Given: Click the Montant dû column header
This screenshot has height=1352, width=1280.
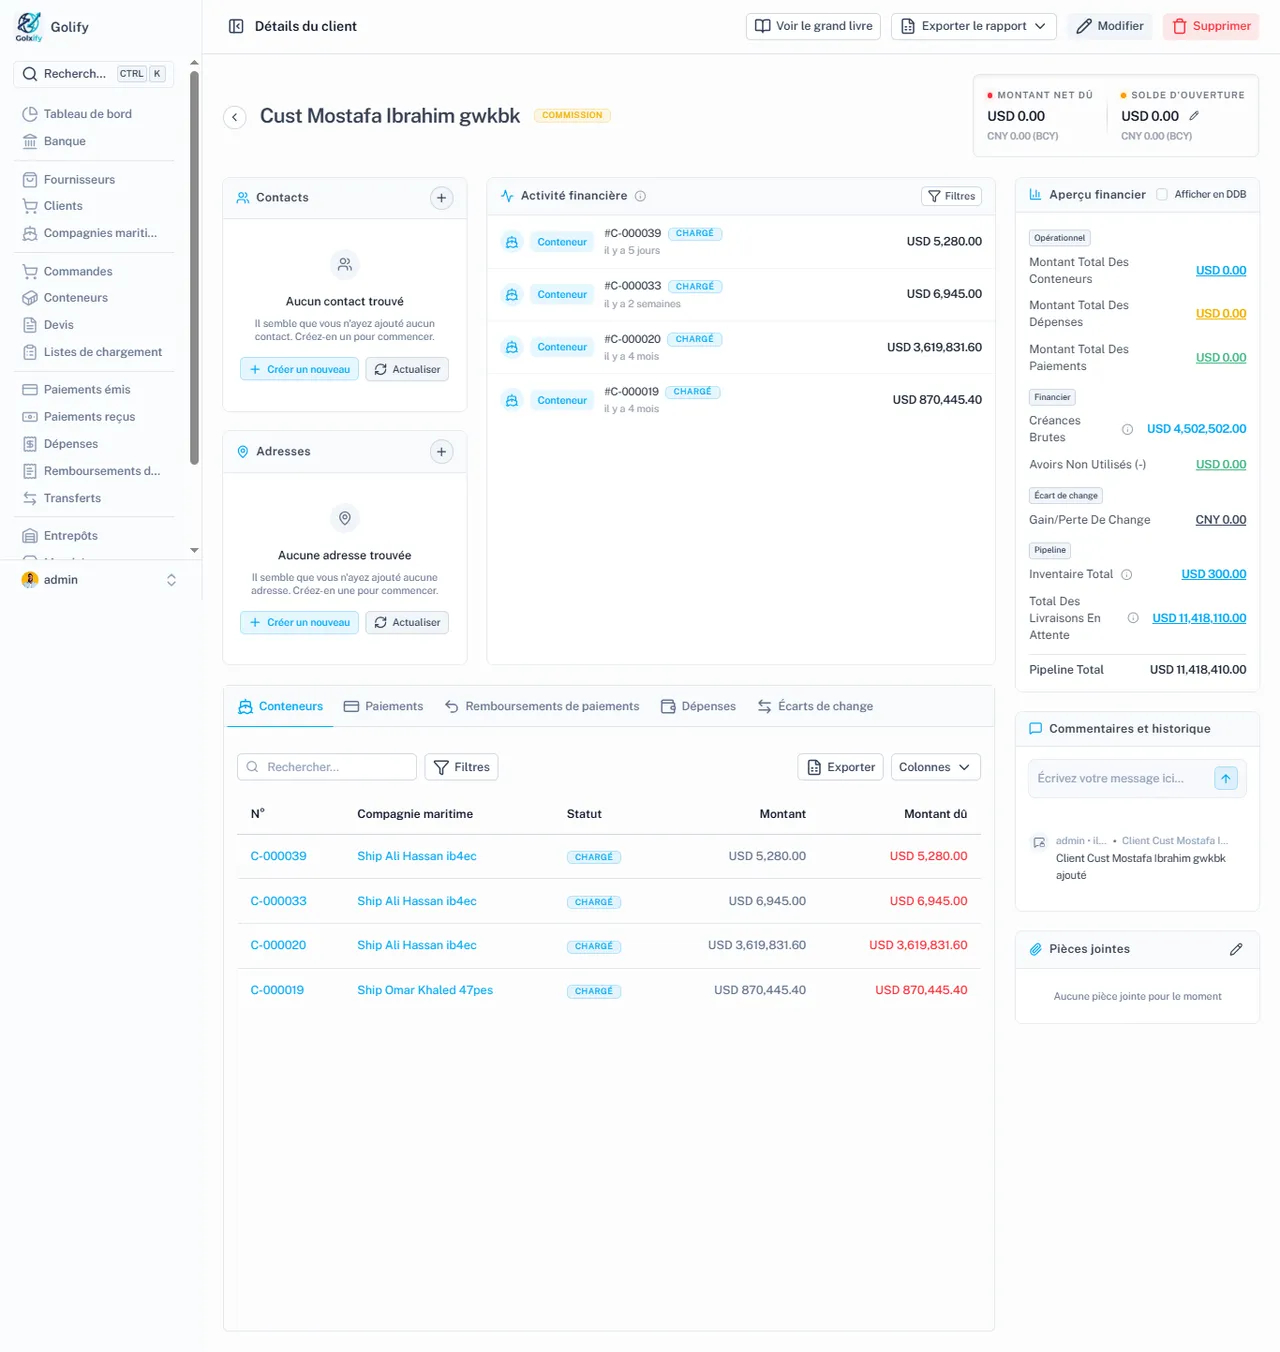Looking at the screenshot, I should point(935,814).
